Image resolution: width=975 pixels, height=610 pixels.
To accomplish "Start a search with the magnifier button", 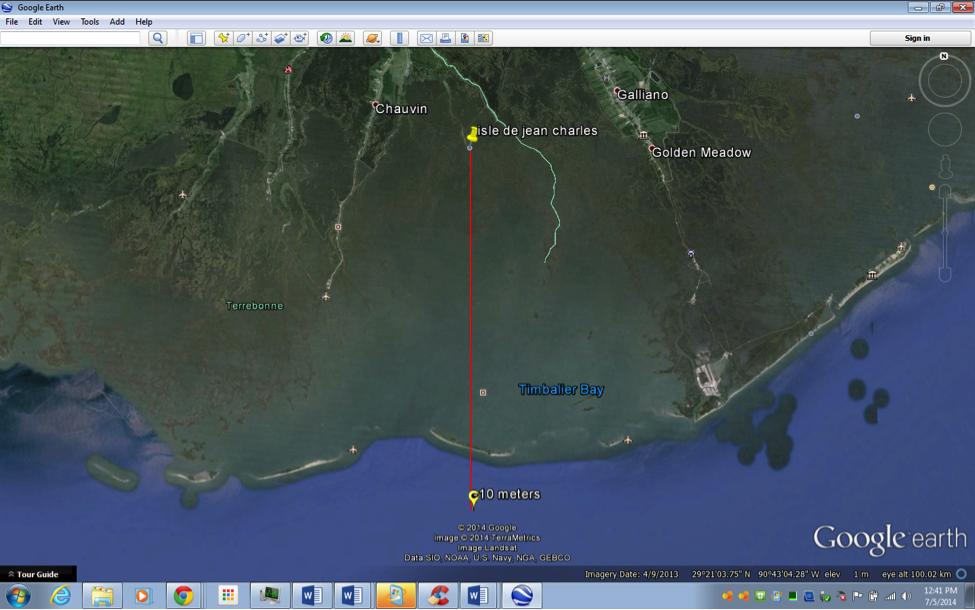I will coord(159,38).
